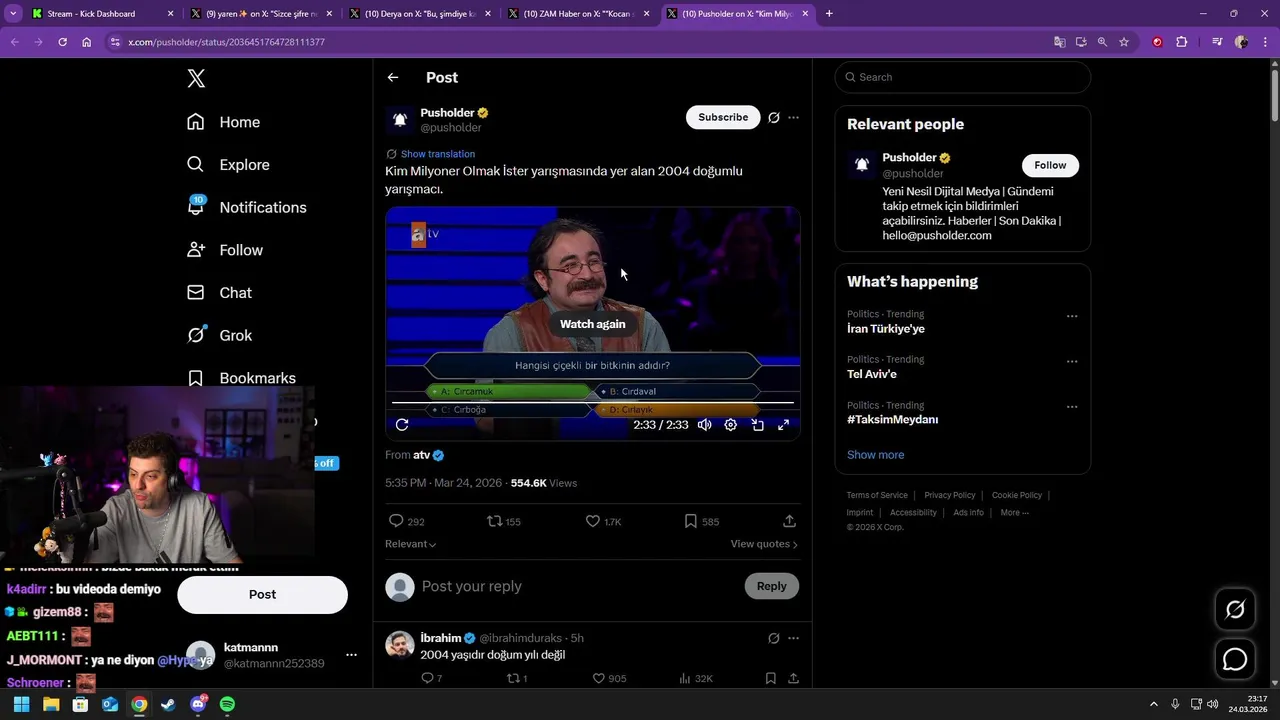The image size is (1280, 720).
Task: Open View quotes
Action: [x=764, y=544]
